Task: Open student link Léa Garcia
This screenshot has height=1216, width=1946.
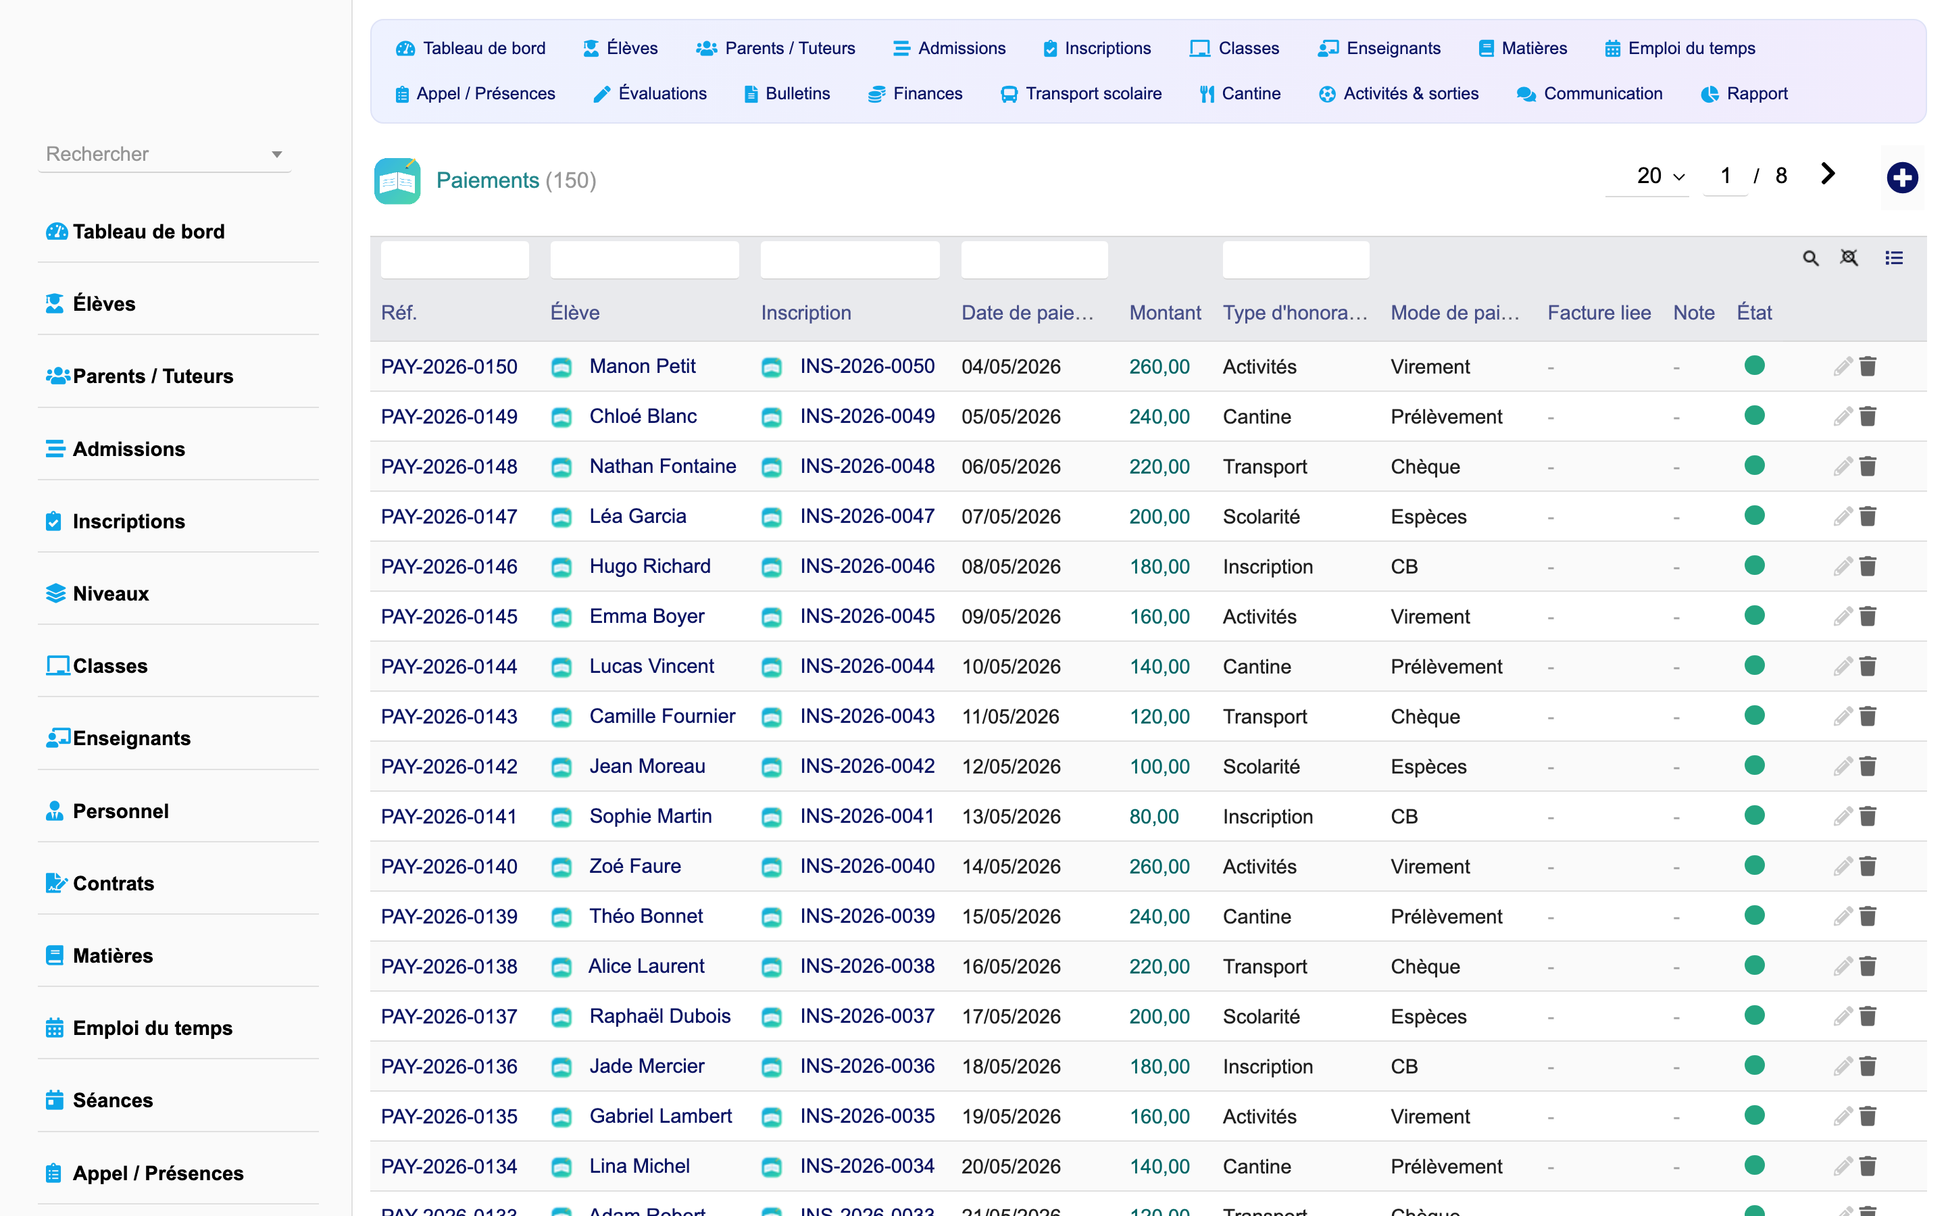Action: point(638,517)
